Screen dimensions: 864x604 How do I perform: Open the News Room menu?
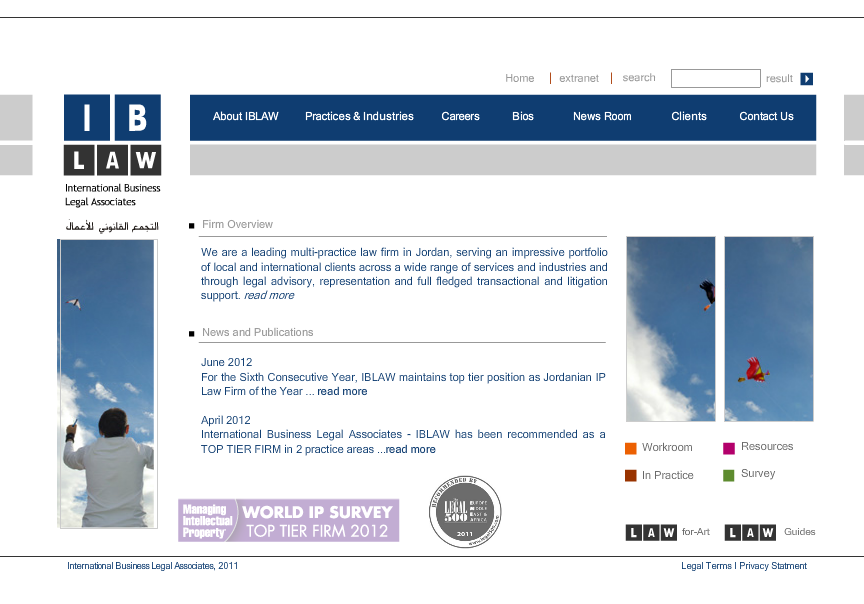click(x=602, y=116)
